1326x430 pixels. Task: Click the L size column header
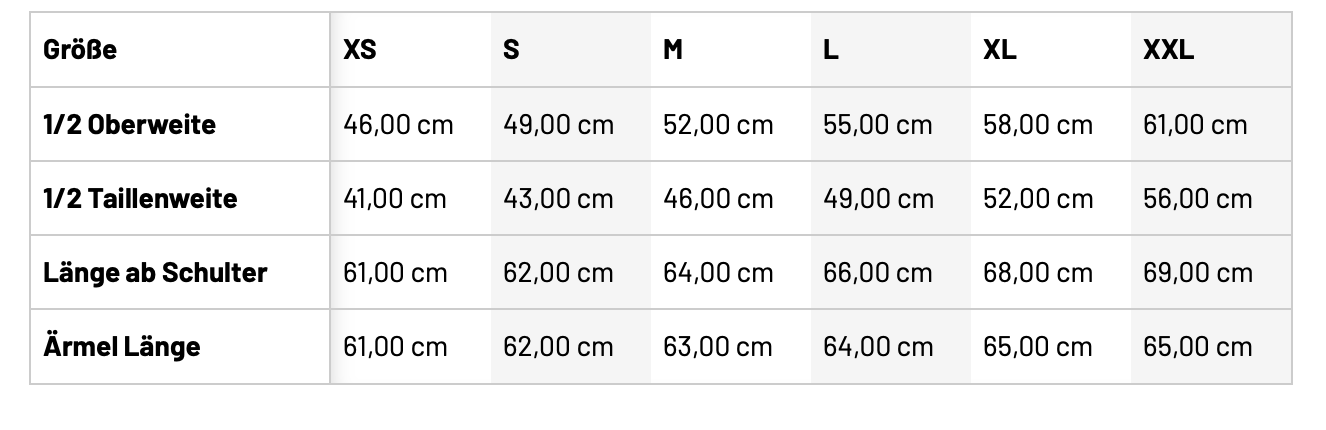point(831,50)
